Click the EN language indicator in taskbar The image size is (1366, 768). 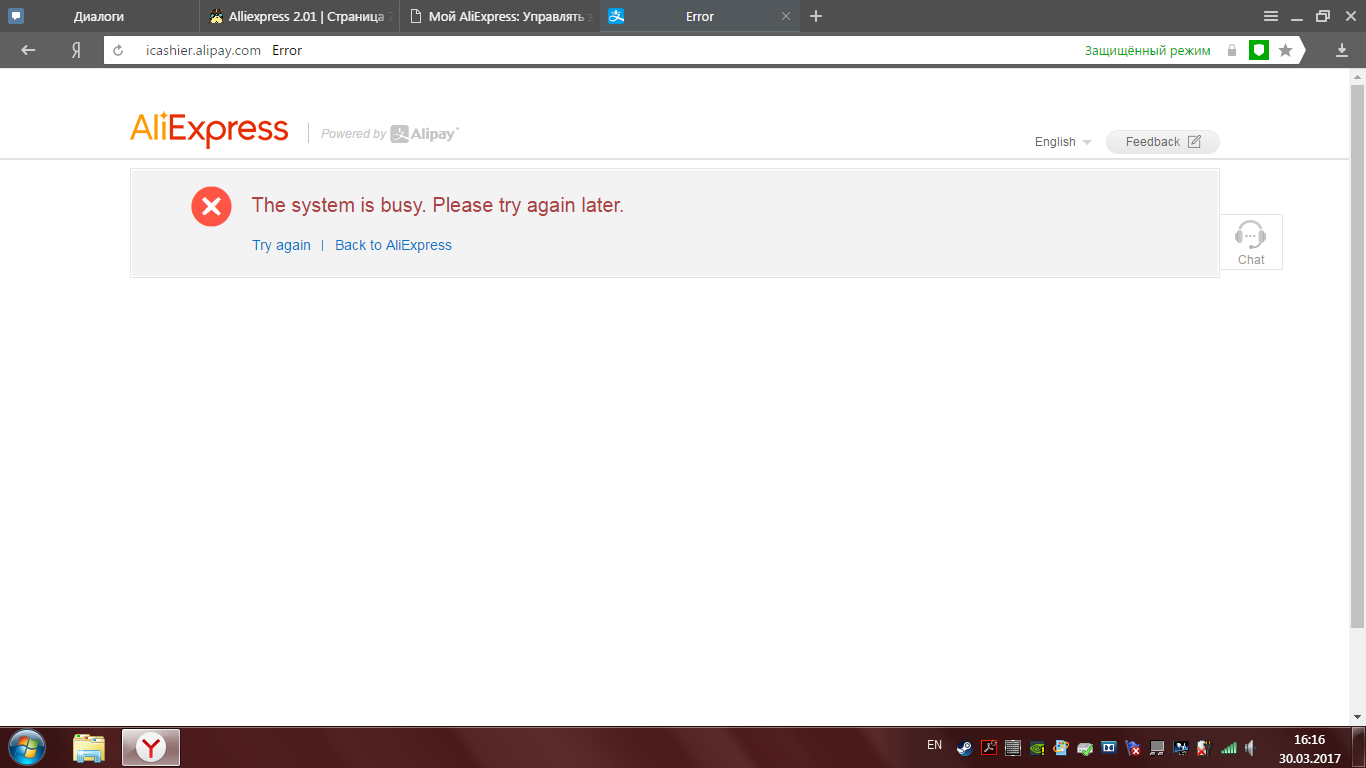click(935, 745)
